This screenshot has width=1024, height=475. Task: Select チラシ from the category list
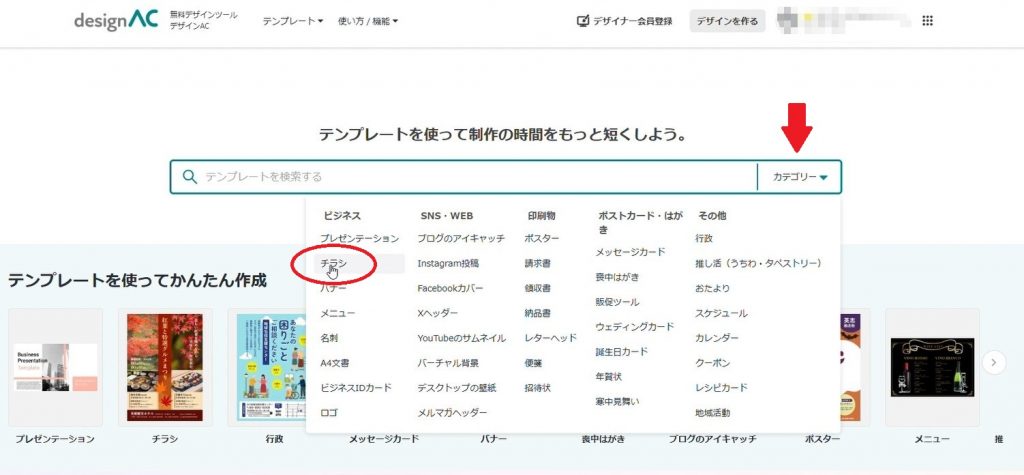point(334,263)
